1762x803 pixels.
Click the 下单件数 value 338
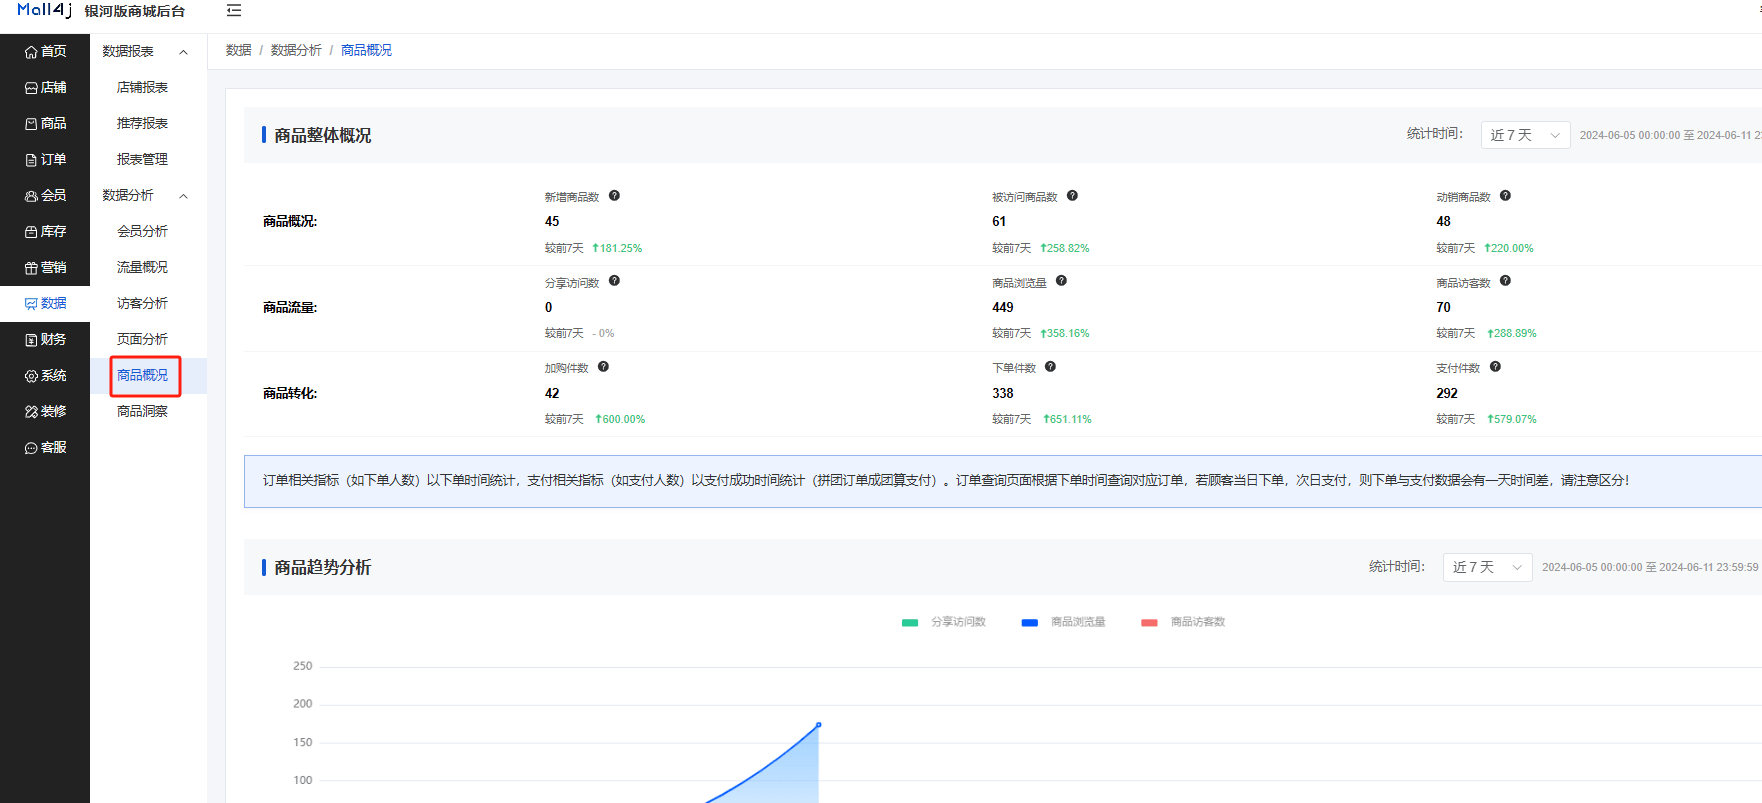click(x=1003, y=394)
